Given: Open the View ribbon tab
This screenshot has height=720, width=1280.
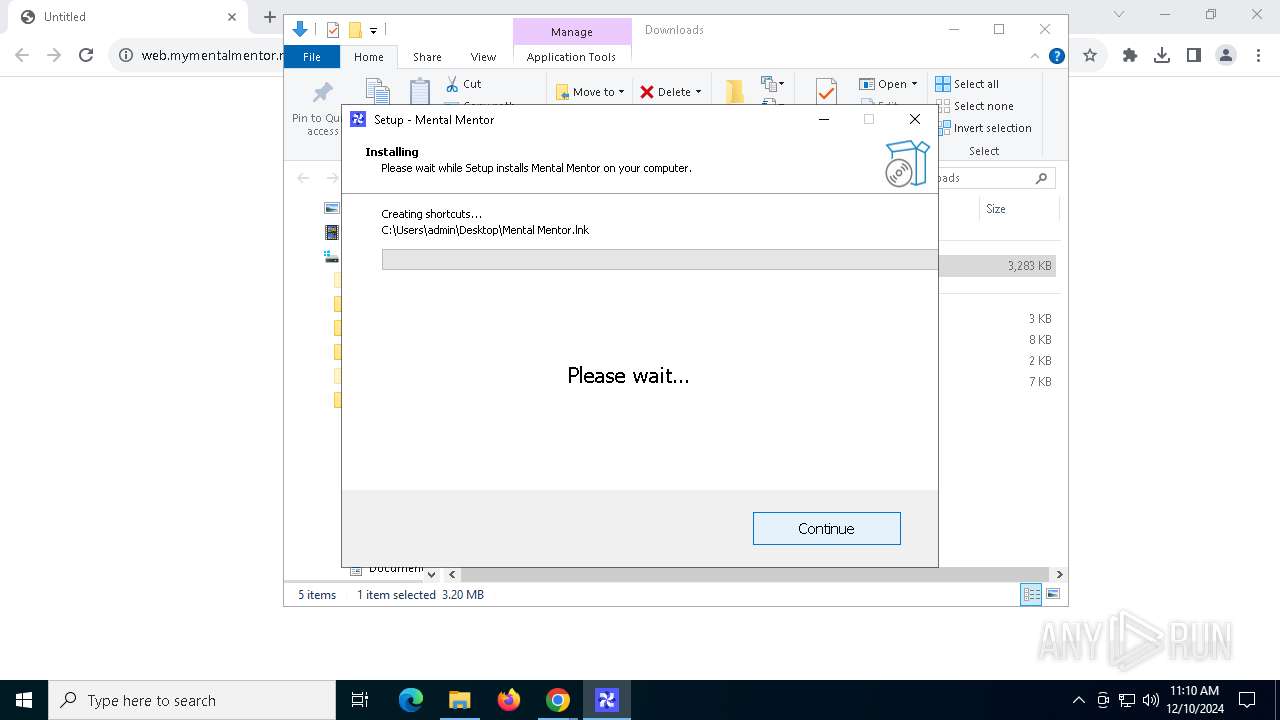Looking at the screenshot, I should coord(483,57).
